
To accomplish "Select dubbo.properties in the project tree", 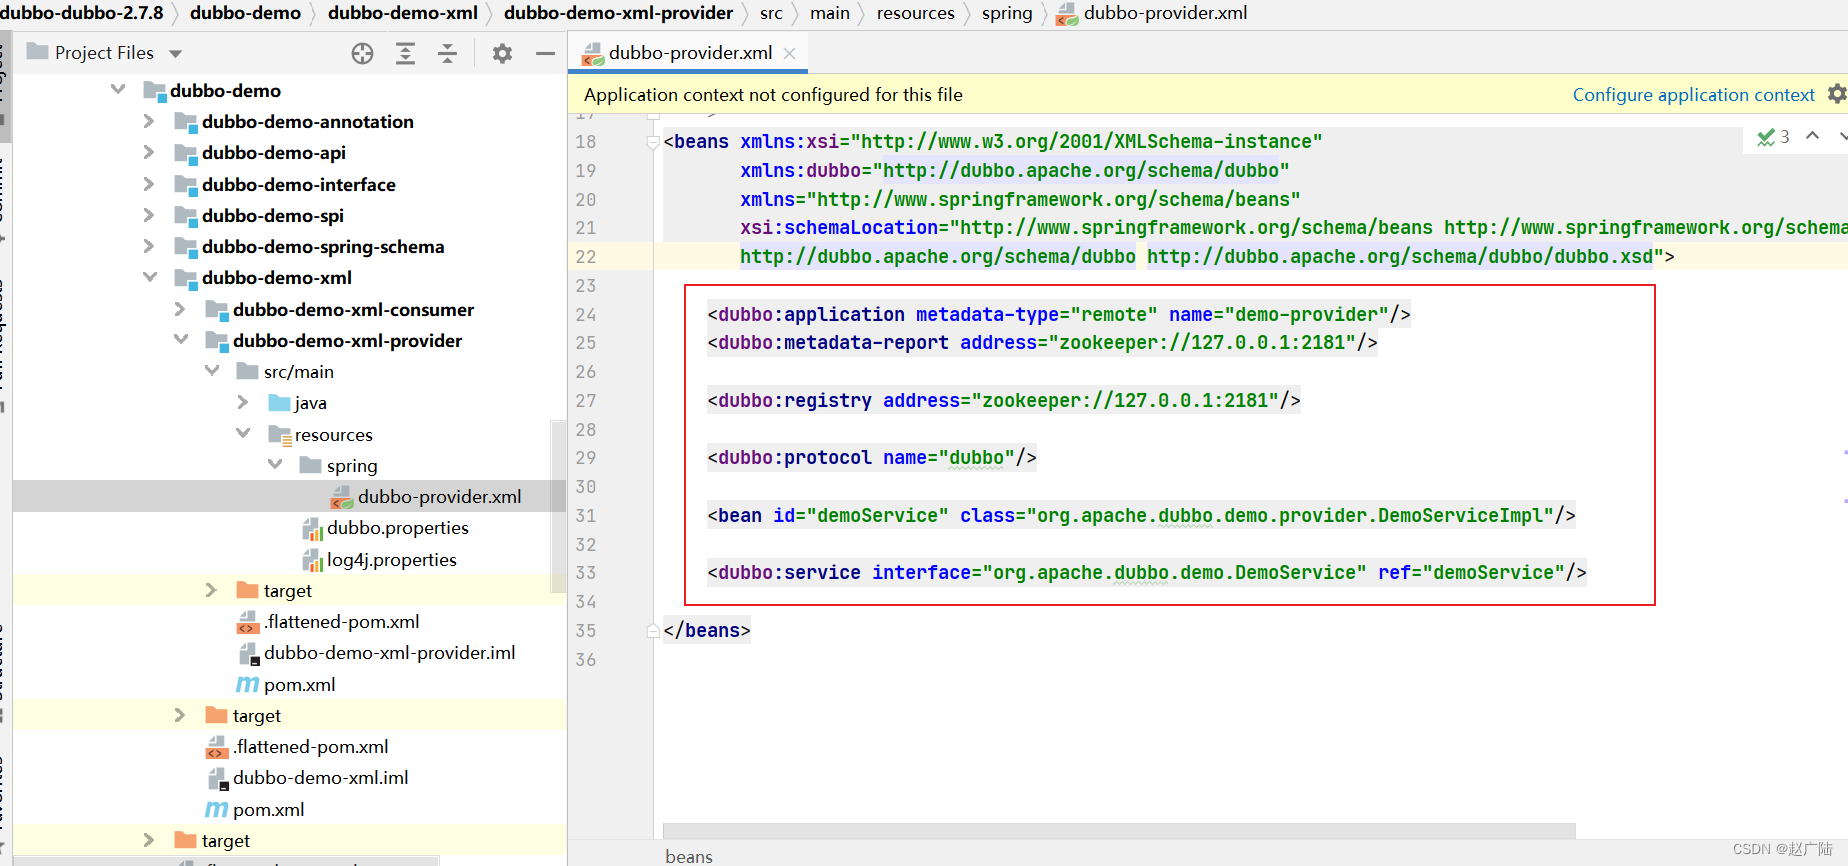I will pos(398,528).
